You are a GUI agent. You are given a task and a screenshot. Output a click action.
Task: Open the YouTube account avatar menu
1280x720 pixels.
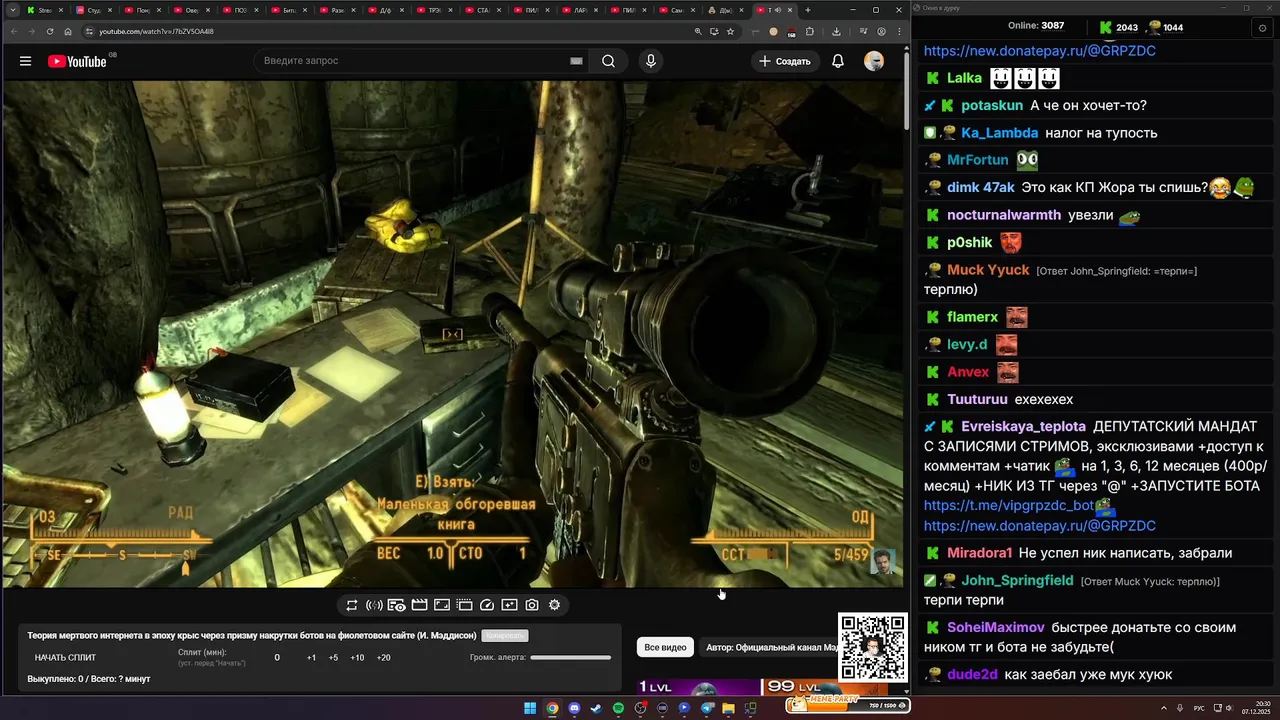(x=874, y=61)
